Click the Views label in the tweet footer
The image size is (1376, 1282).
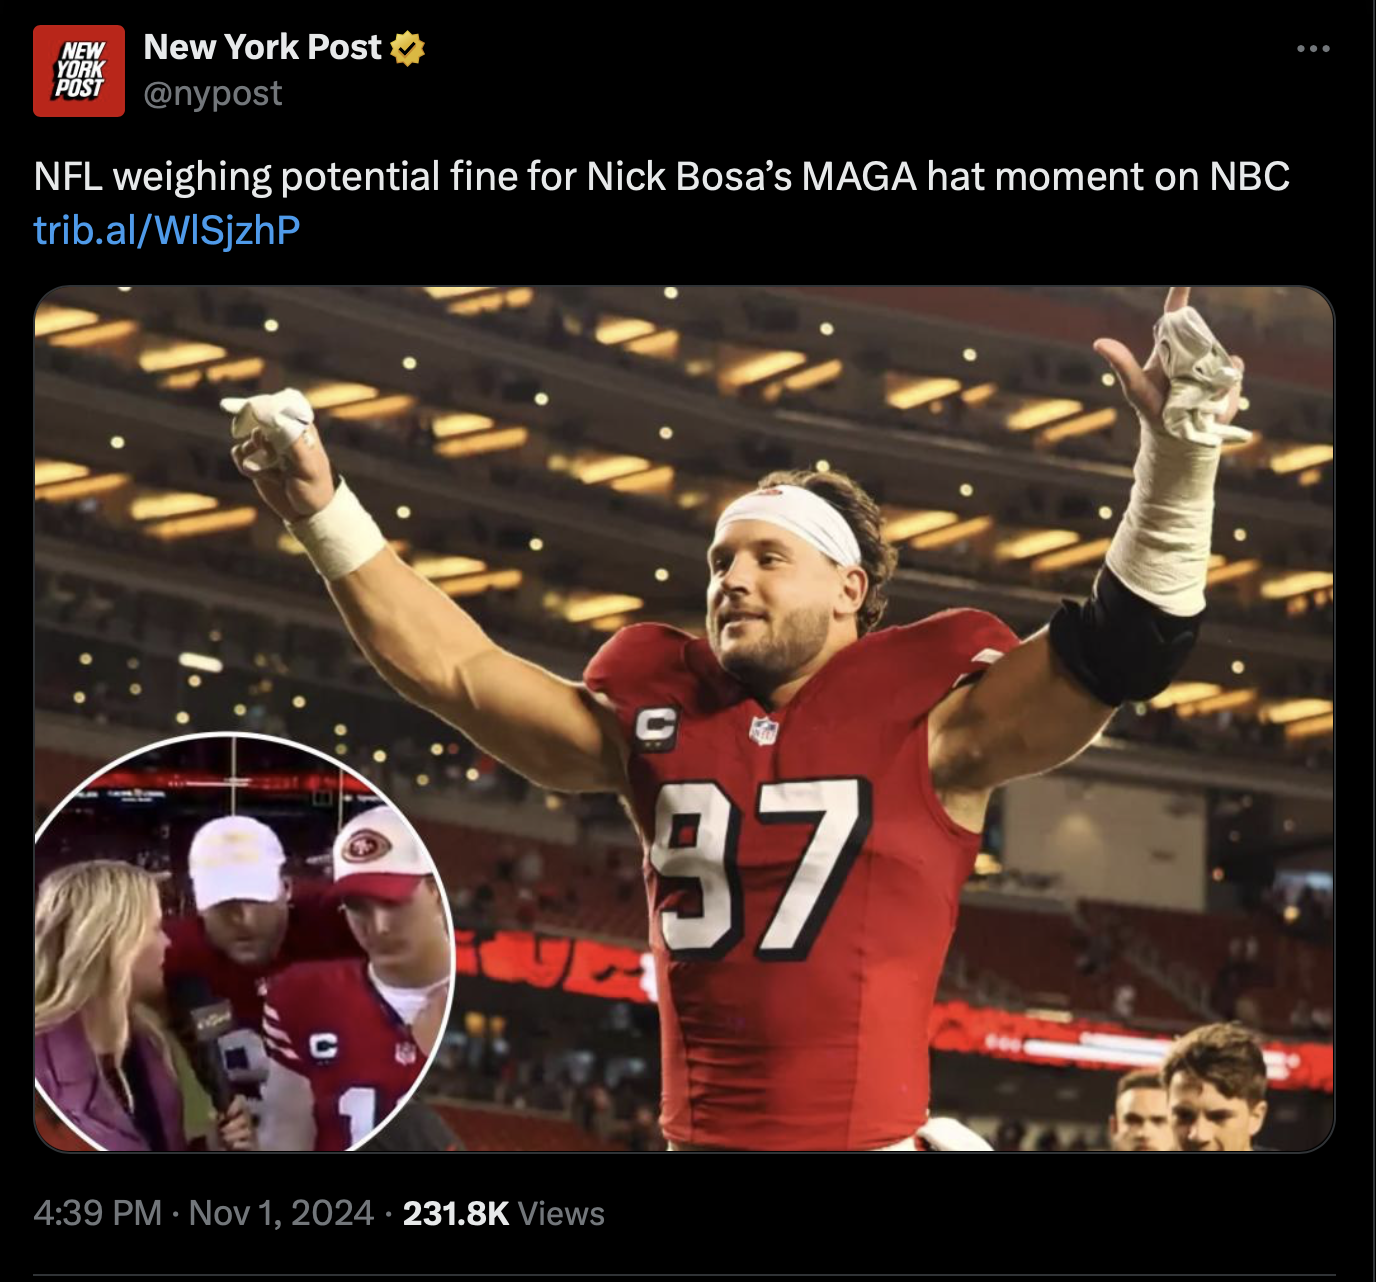point(561,1213)
